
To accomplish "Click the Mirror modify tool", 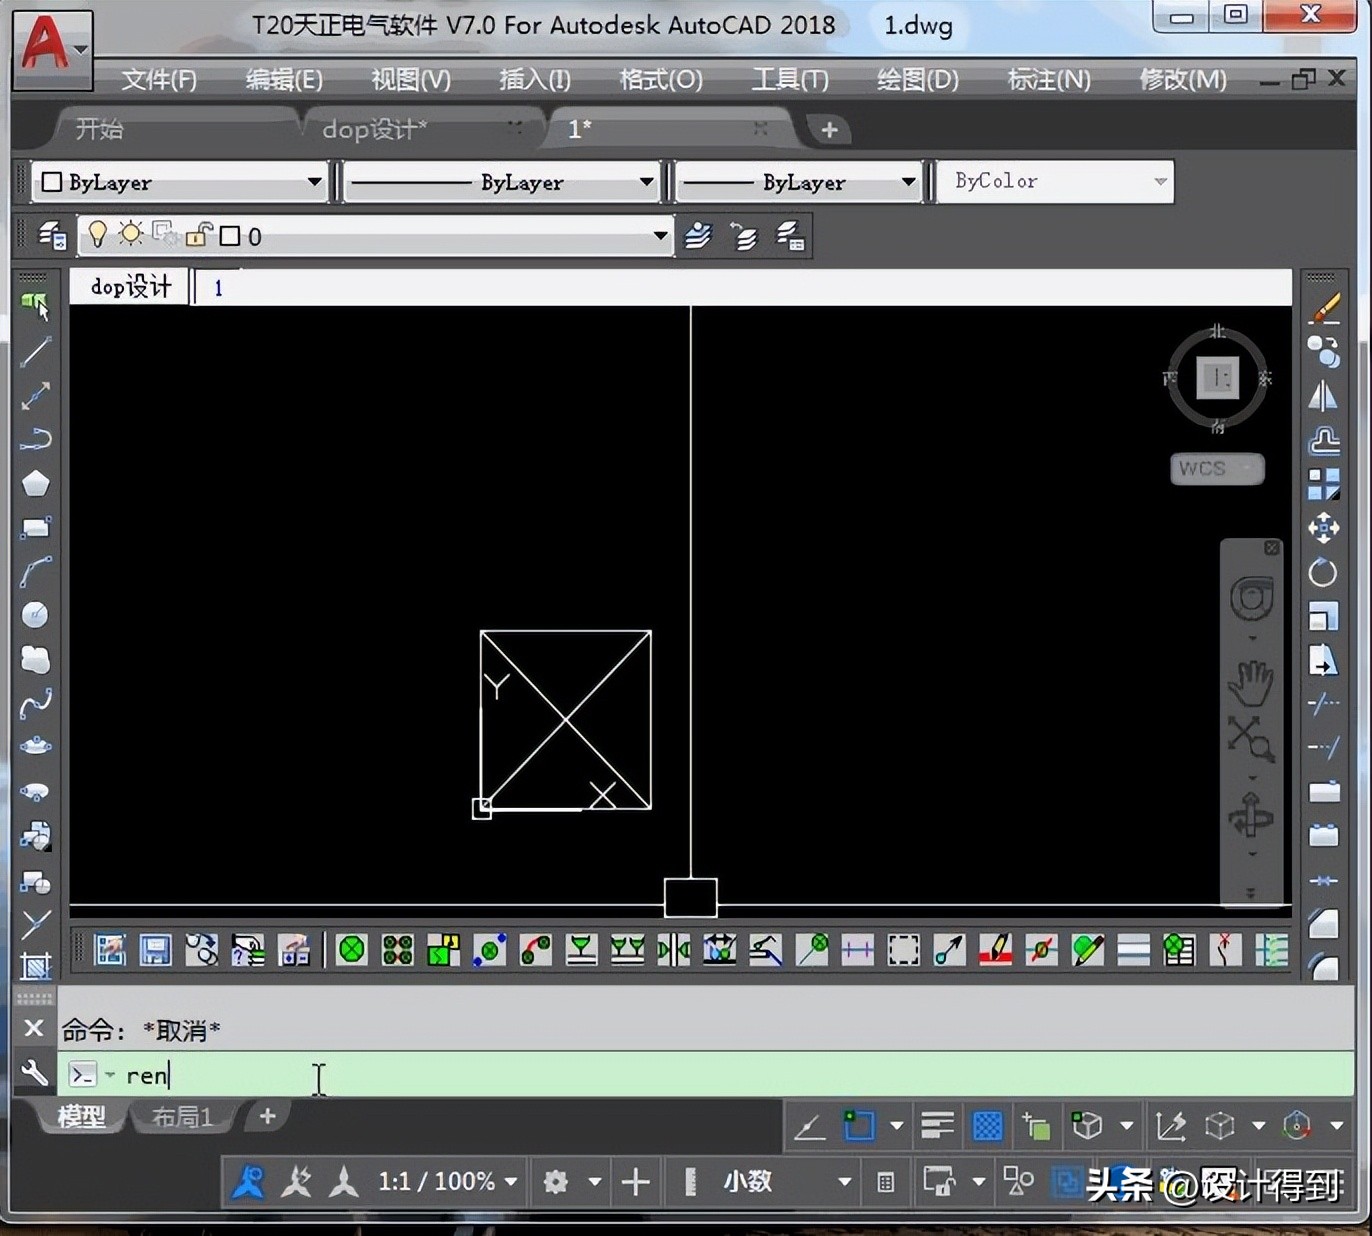I will pos(1323,397).
